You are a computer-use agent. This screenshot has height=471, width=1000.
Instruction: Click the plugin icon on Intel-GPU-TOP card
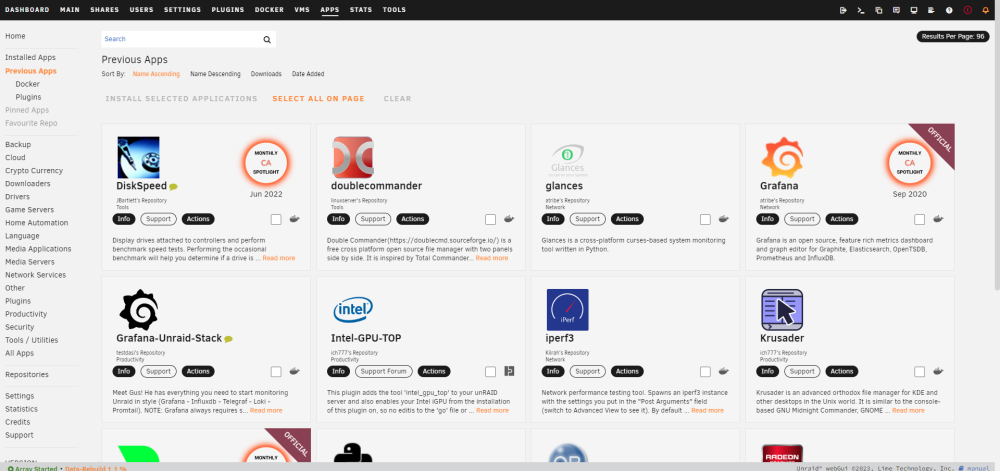point(509,371)
